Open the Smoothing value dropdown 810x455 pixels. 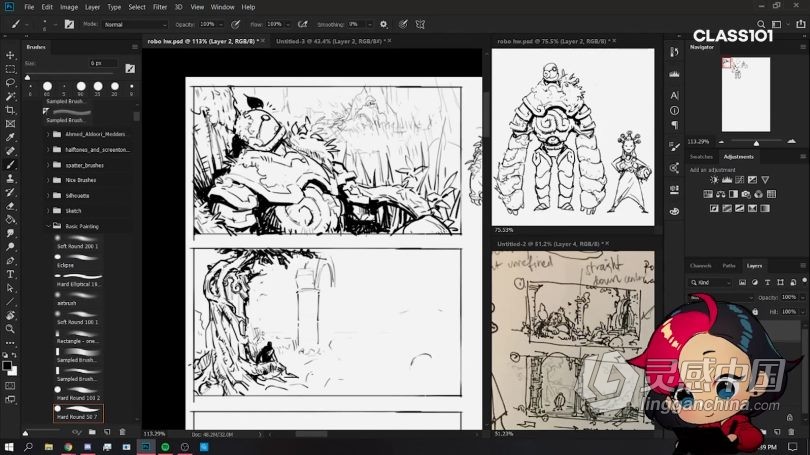pos(369,24)
